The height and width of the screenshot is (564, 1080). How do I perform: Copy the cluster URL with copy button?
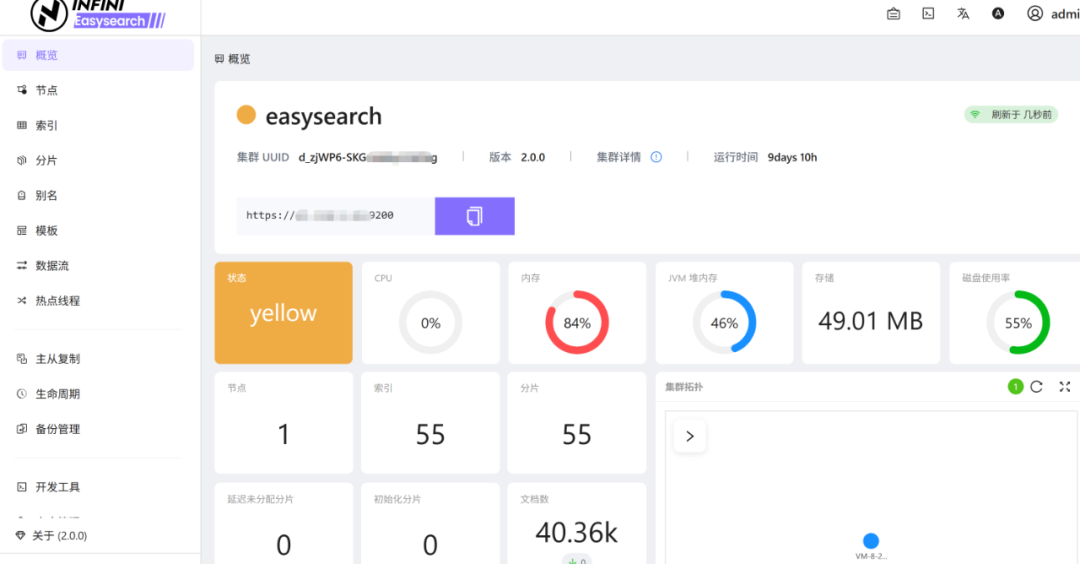coord(475,216)
